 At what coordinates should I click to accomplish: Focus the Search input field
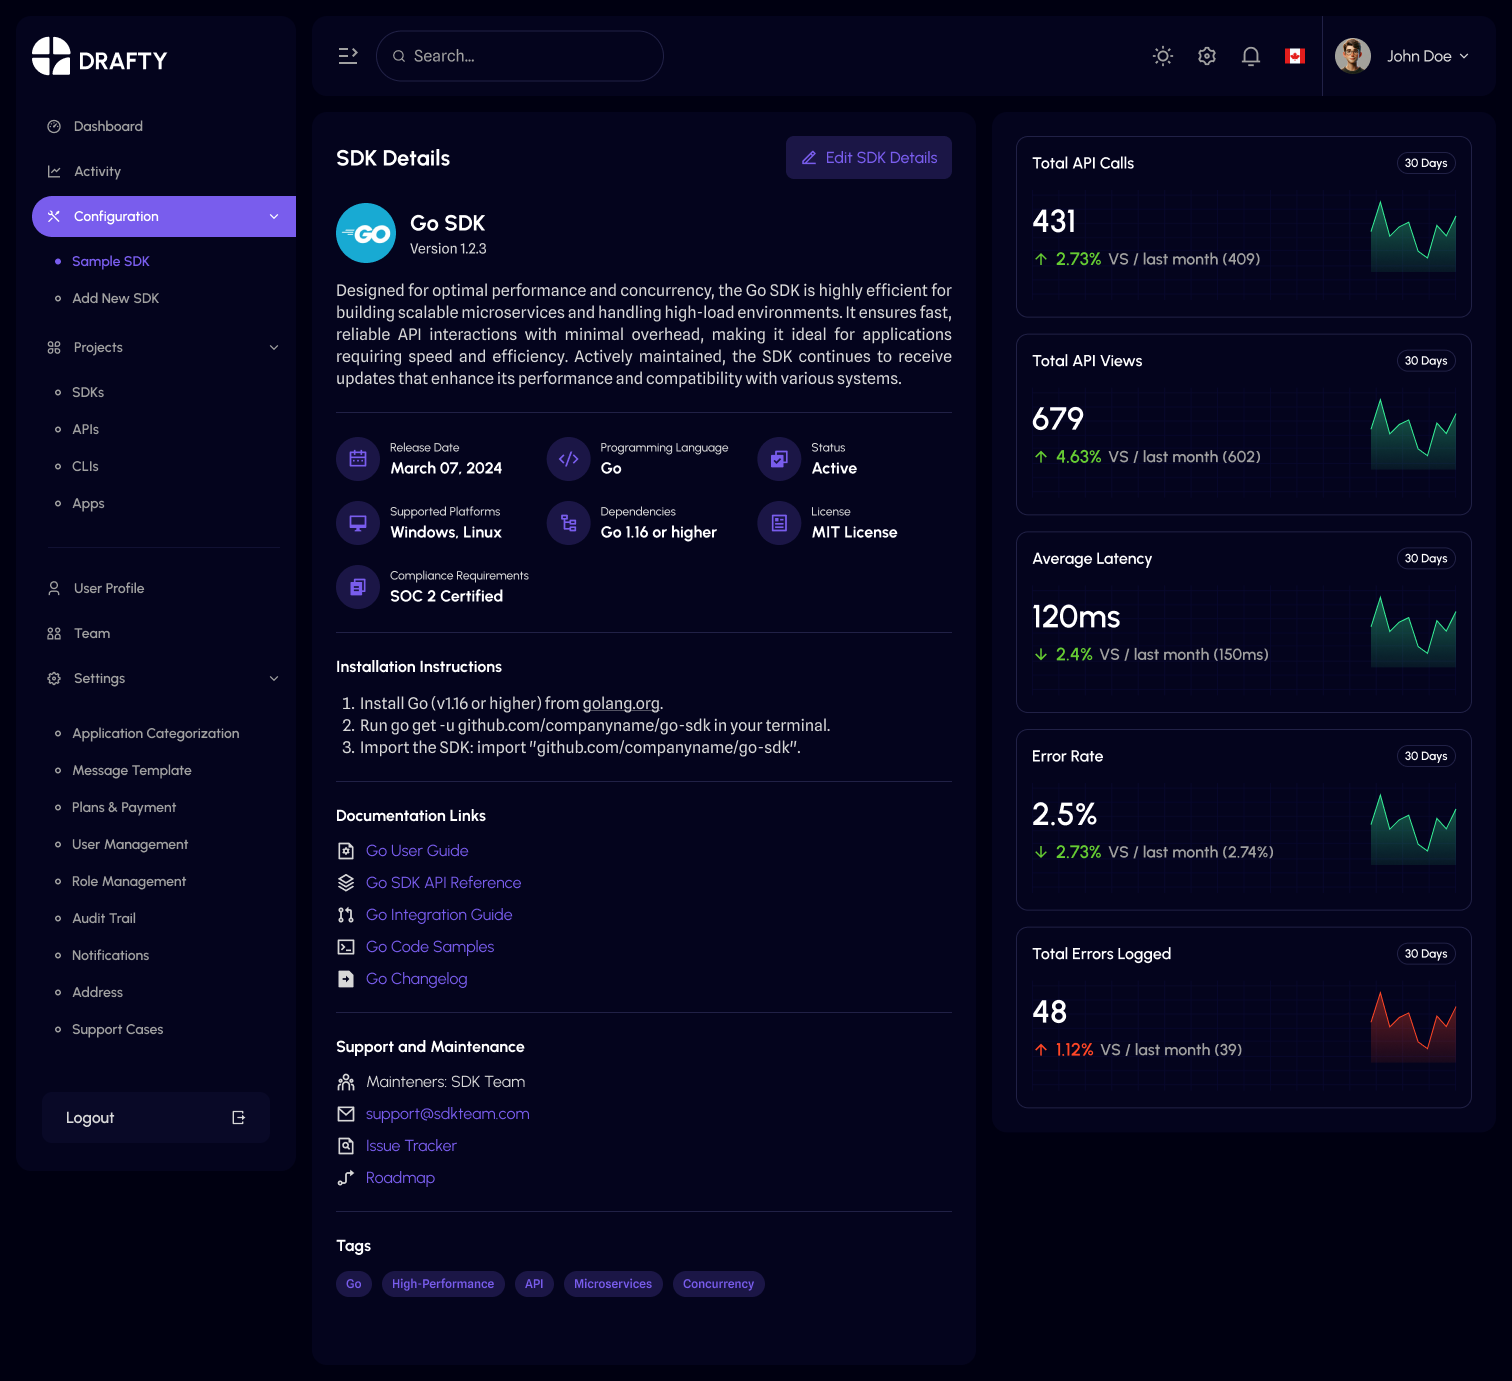(x=520, y=56)
